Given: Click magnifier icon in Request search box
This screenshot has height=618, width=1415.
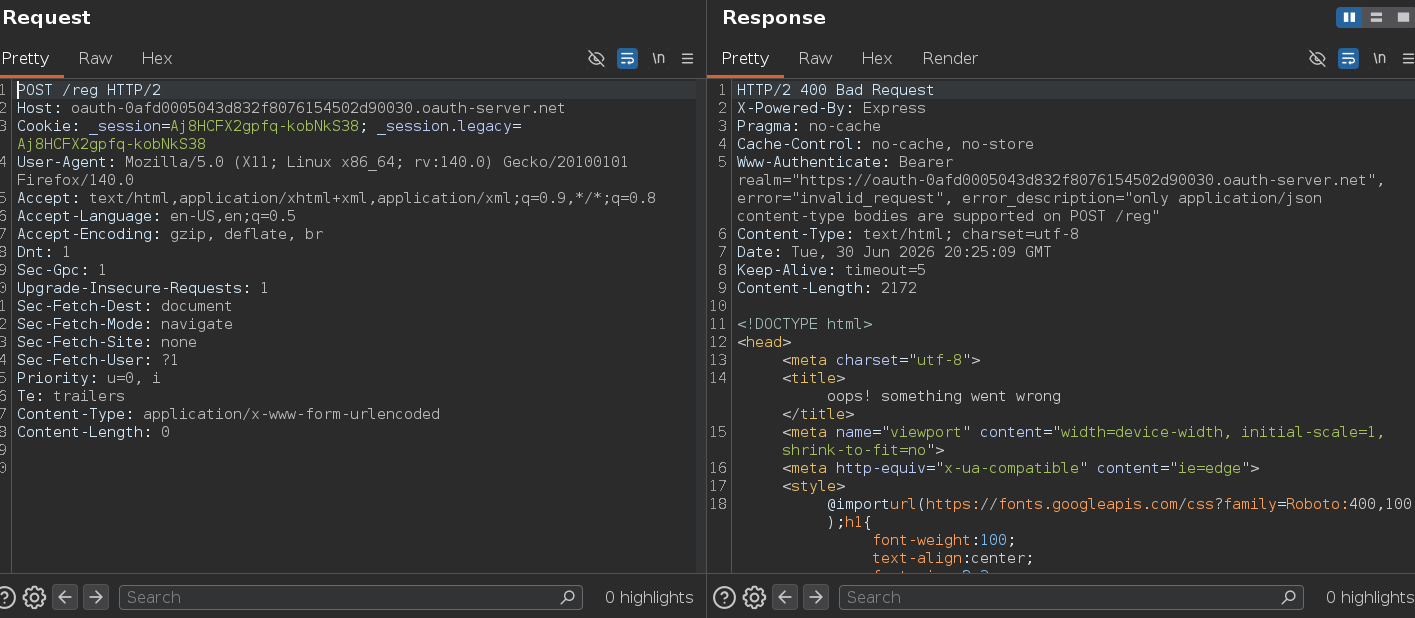Looking at the screenshot, I should click(568, 597).
